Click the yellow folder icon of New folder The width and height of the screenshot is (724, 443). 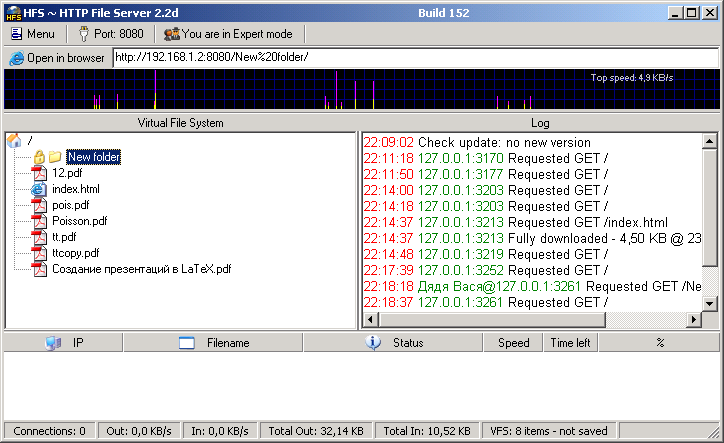[55, 157]
